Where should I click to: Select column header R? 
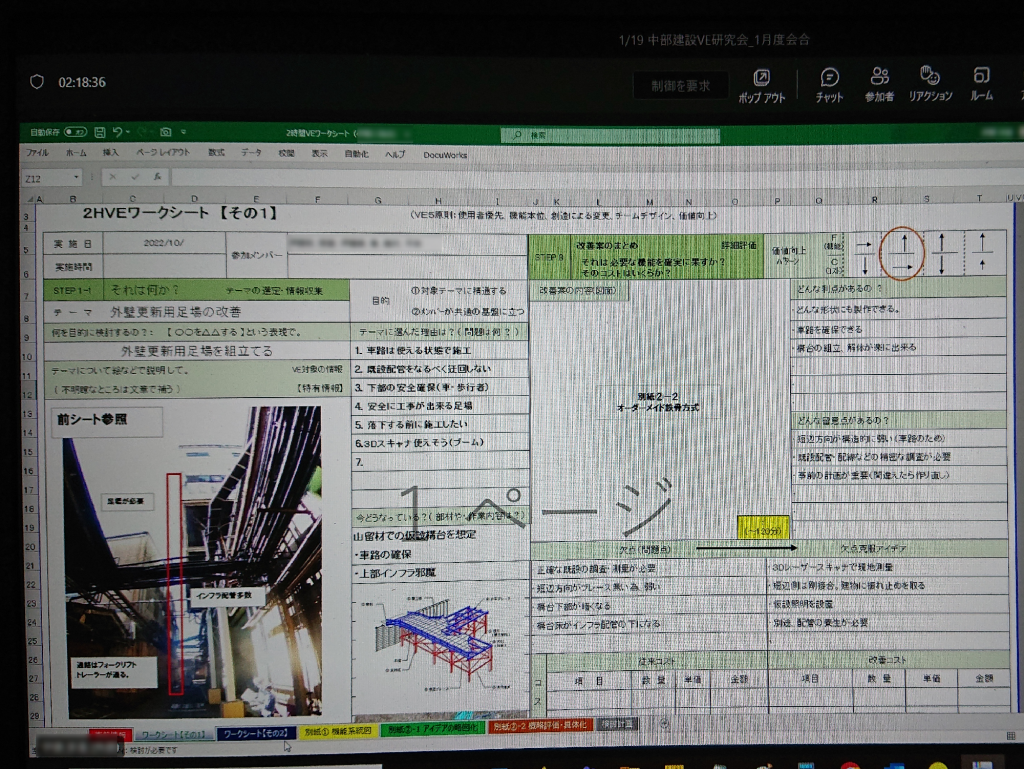pyautogui.click(x=874, y=200)
